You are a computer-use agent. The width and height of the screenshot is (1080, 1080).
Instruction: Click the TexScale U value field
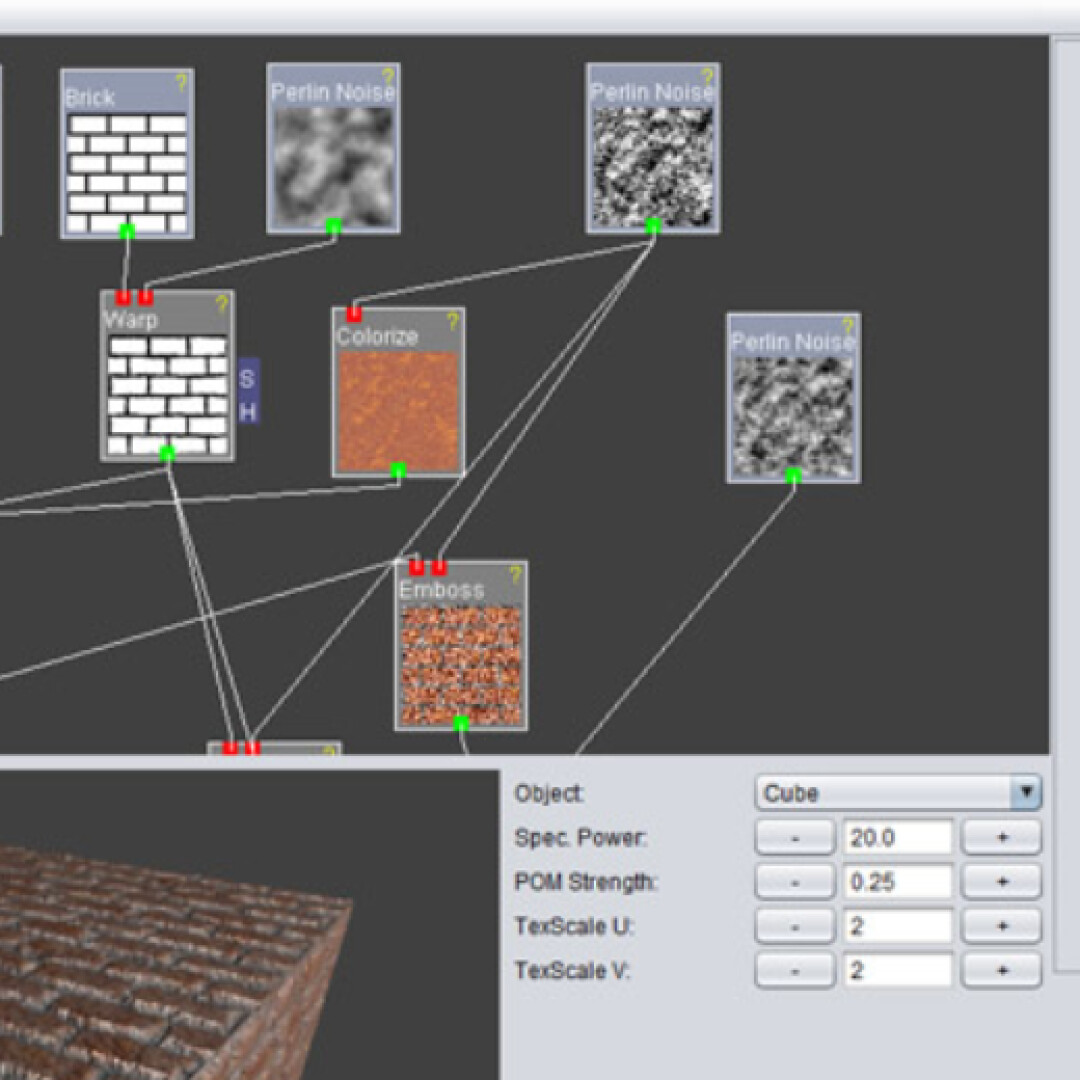[x=897, y=926]
